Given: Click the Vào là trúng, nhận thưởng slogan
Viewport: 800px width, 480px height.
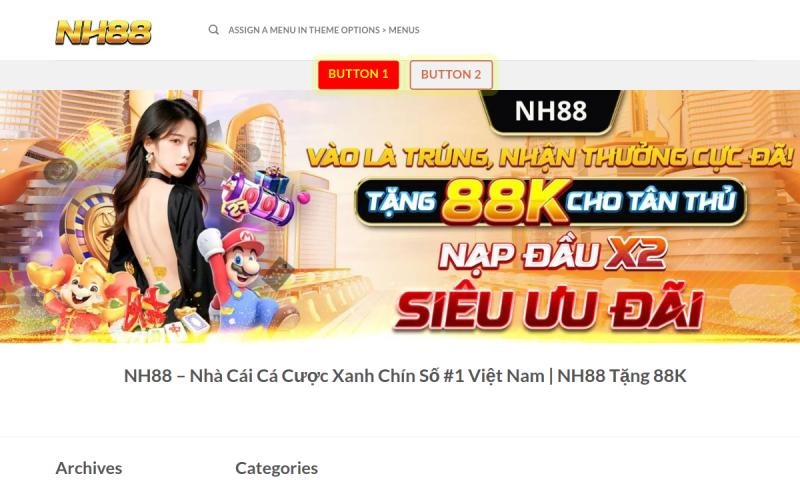Looking at the screenshot, I should click(550, 156).
